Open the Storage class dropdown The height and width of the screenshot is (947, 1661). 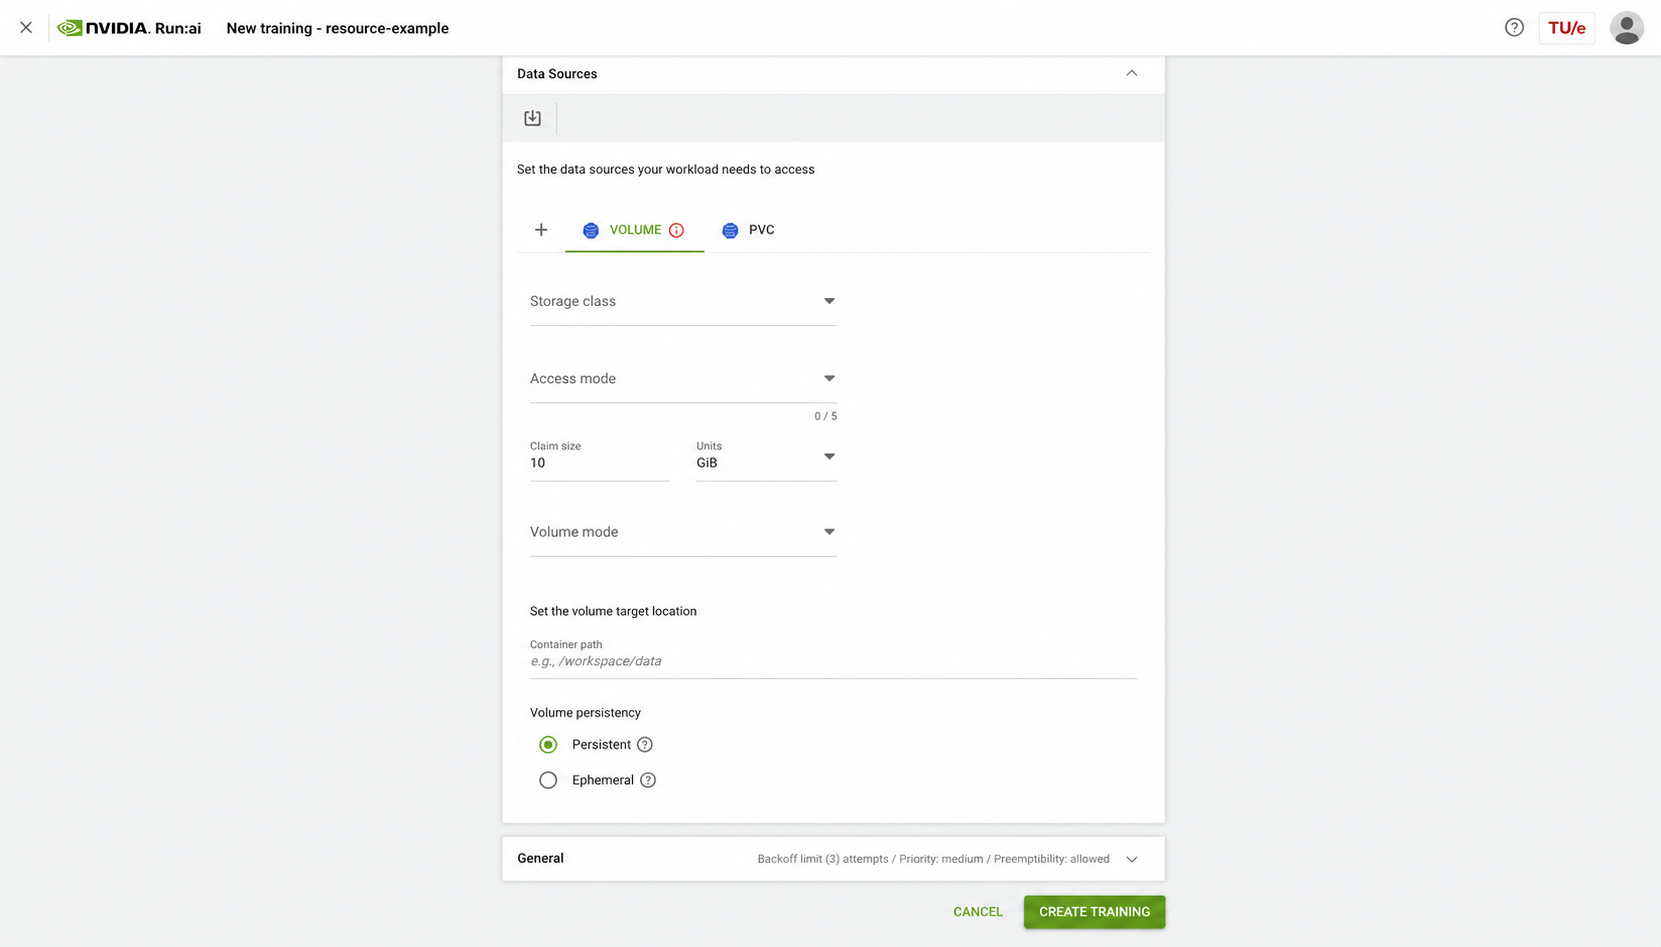[683, 302]
